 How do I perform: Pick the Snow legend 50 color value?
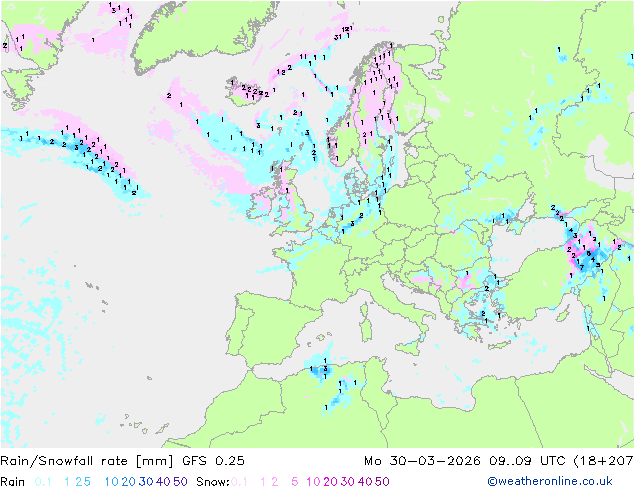pos(382,482)
